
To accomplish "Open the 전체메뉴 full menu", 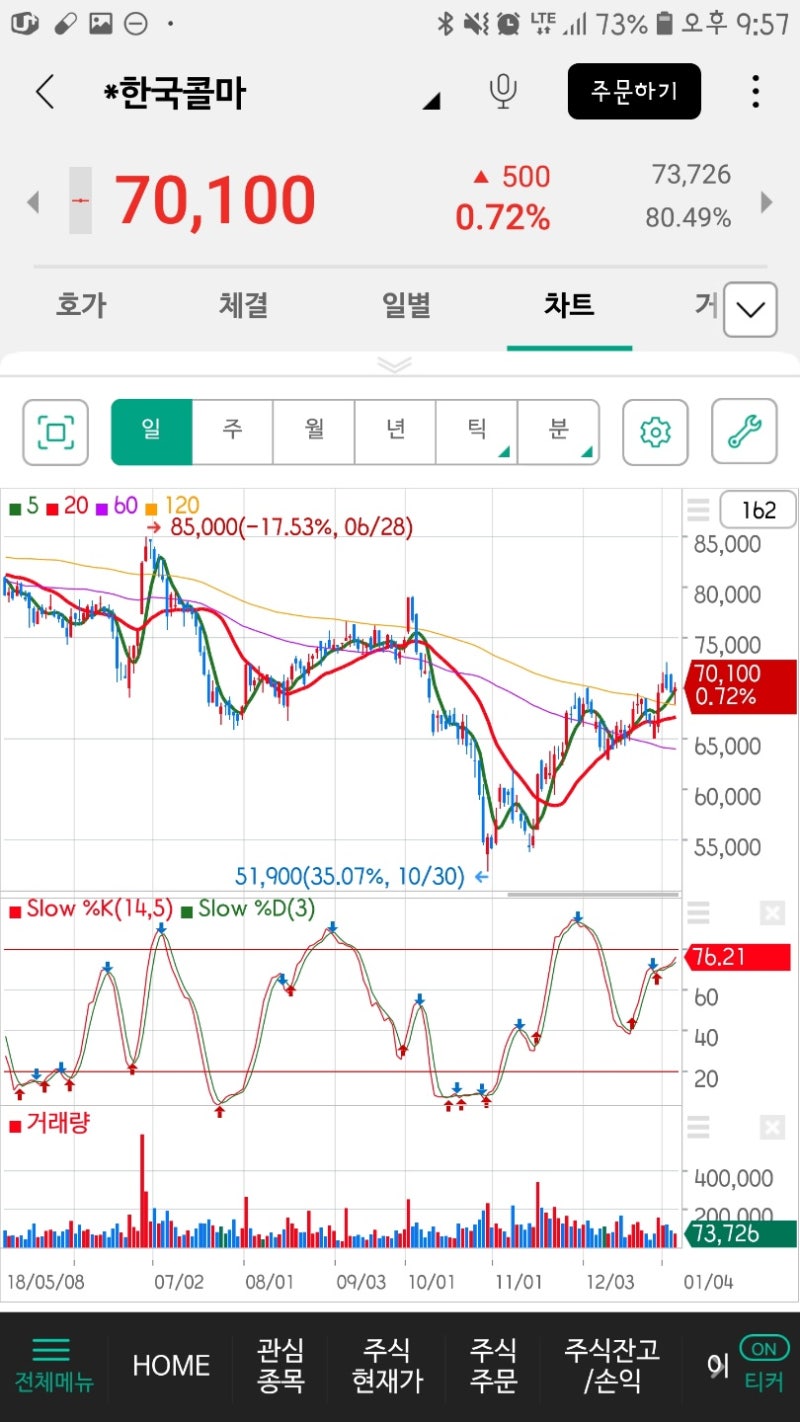I will click(53, 1366).
